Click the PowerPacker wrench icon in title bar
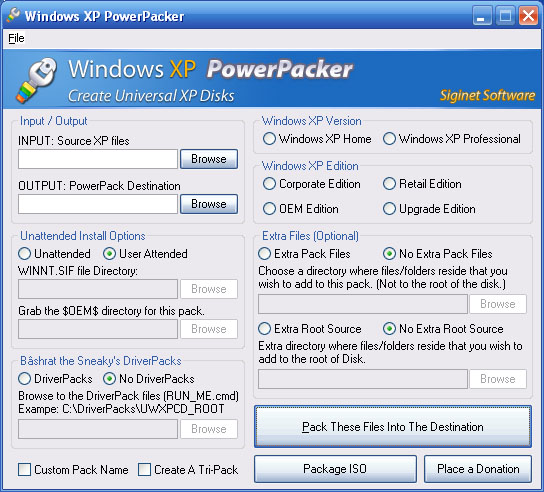The image size is (544, 492). click(x=13, y=15)
